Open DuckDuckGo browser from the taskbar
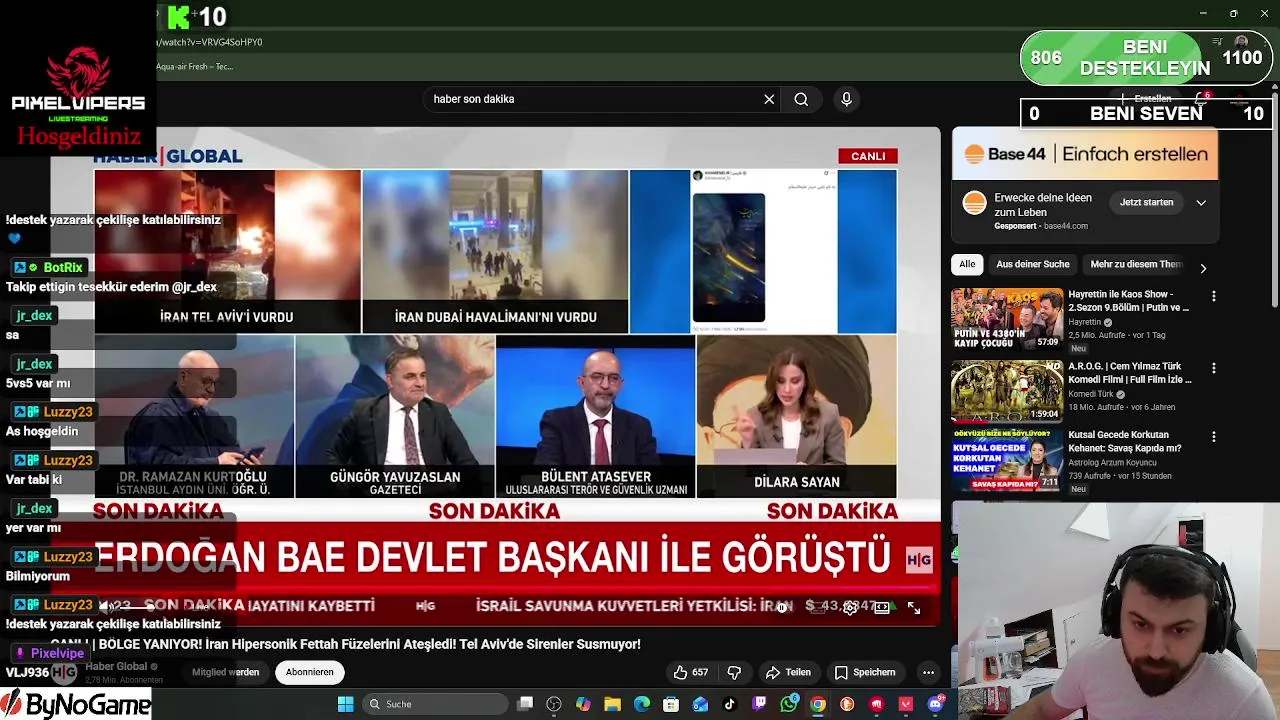Viewport: 1280px width, 720px height. [847, 704]
